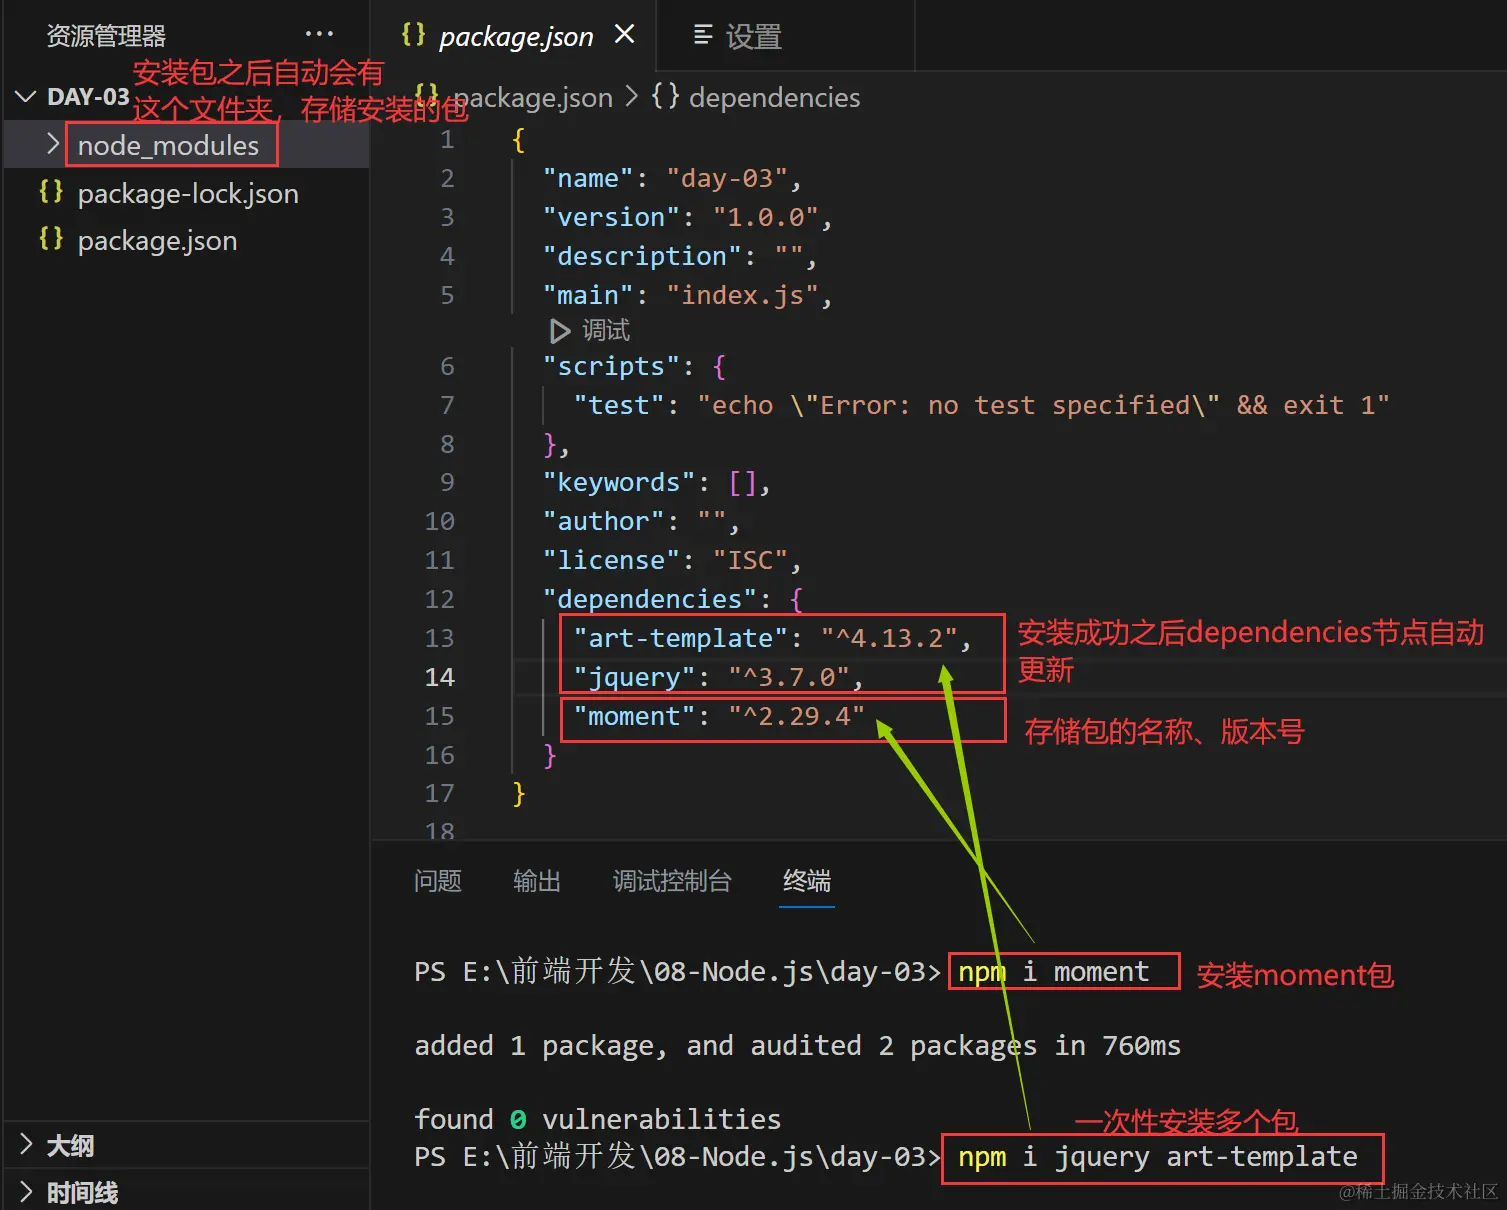Click line number 14 in the gutter
This screenshot has height=1210, width=1507.
point(439,677)
